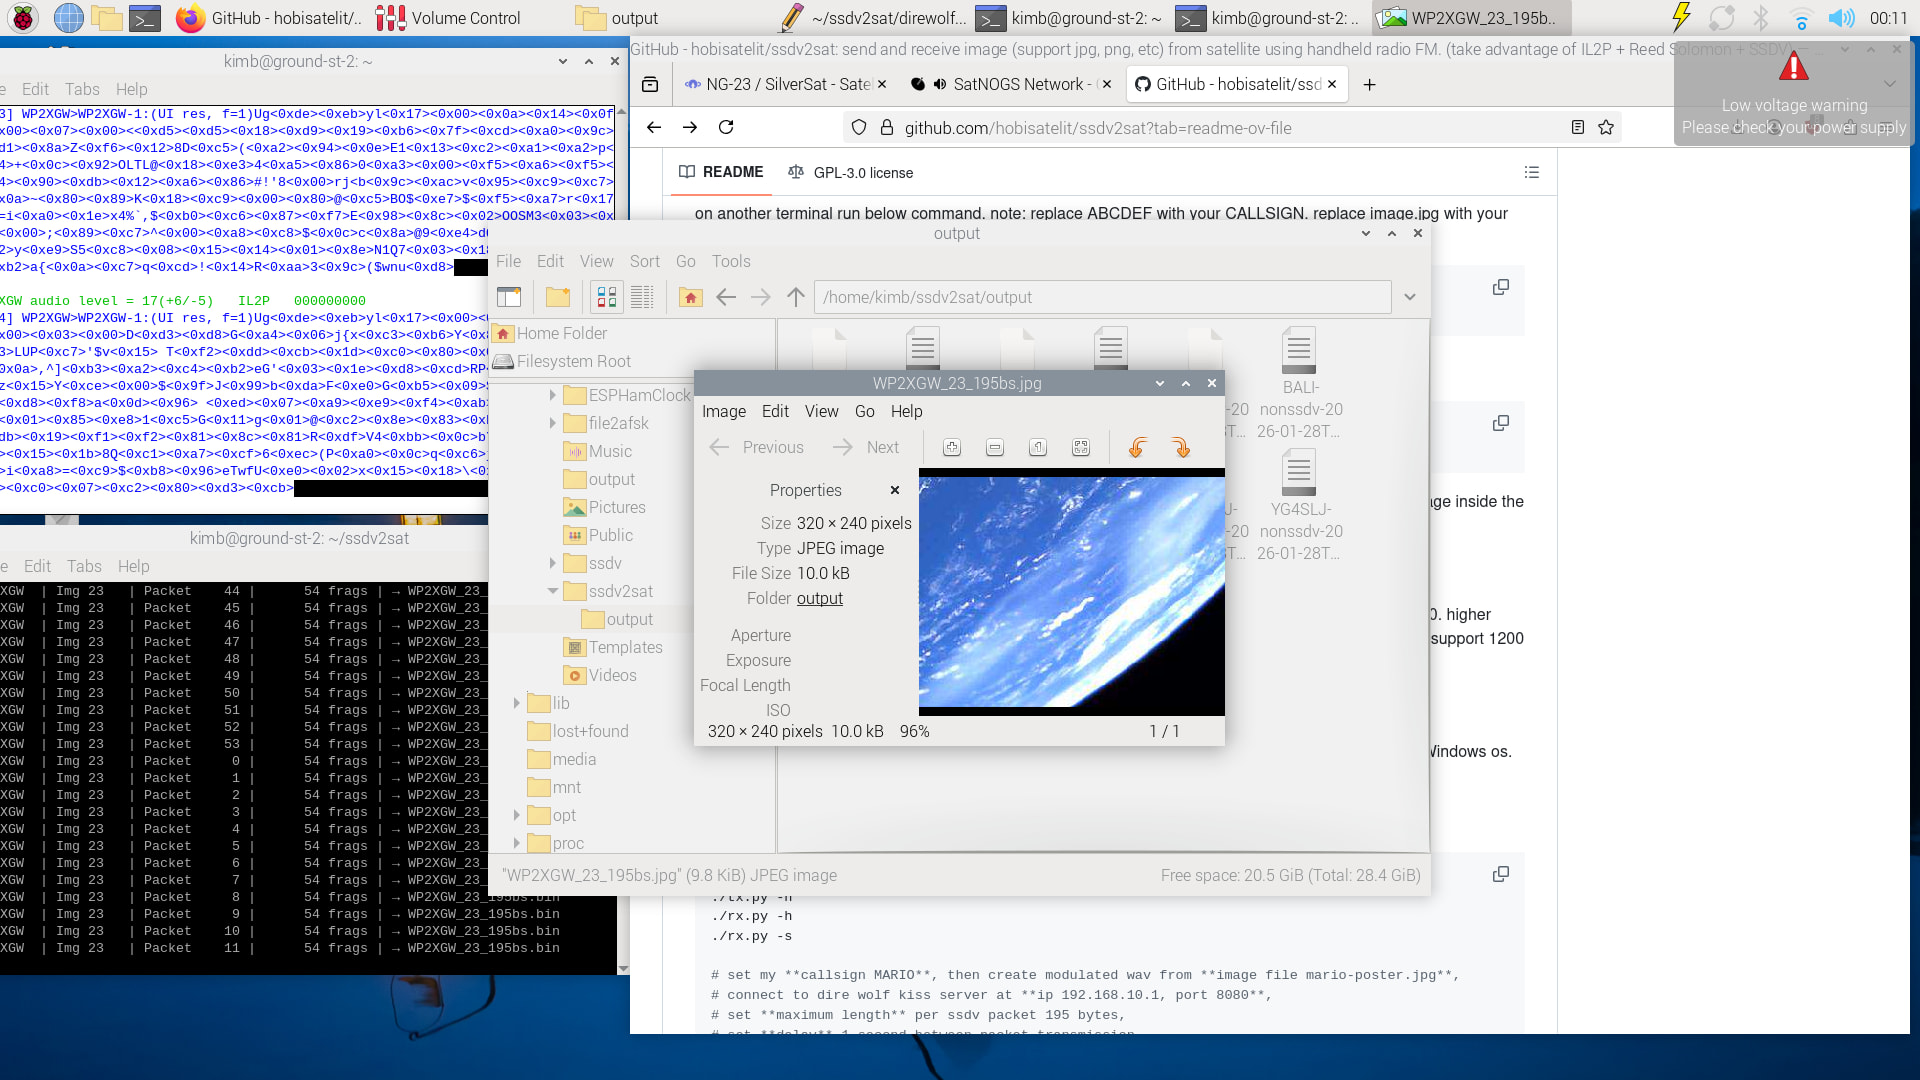The height and width of the screenshot is (1080, 1920).
Task: Expand the ESPHamClock folder tree node
Action: tap(552, 395)
